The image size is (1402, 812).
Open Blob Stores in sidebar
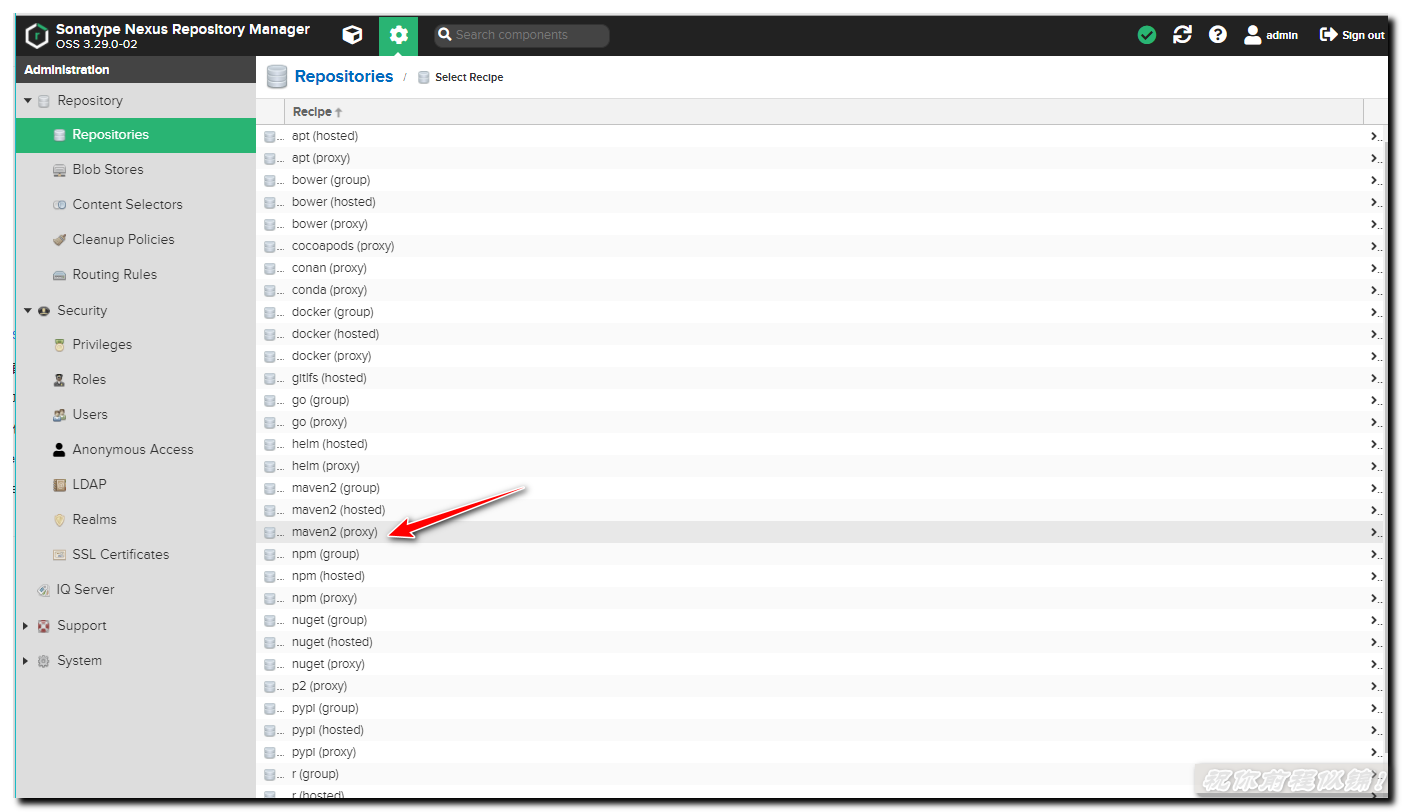click(x=136, y=170)
